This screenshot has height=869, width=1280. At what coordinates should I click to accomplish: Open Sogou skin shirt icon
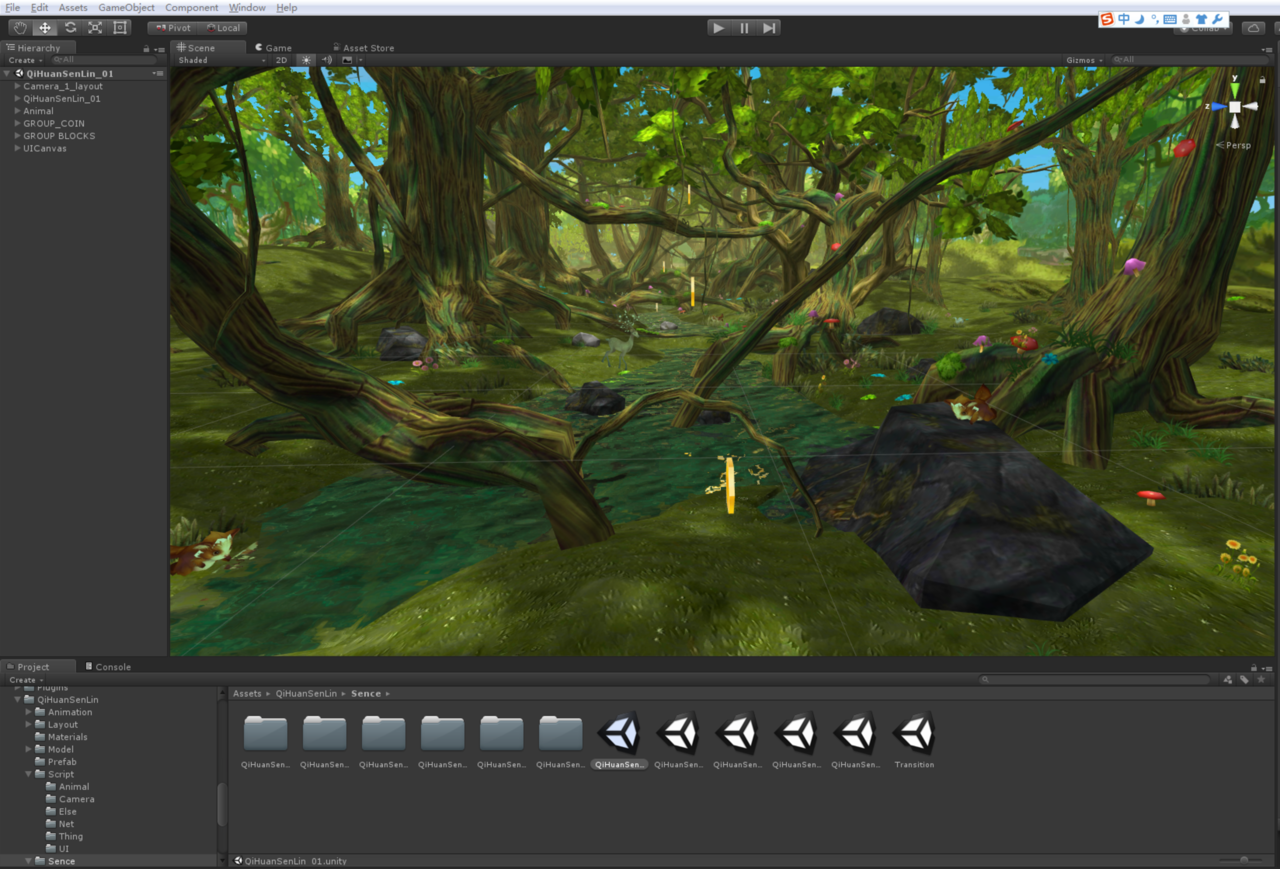(1201, 19)
